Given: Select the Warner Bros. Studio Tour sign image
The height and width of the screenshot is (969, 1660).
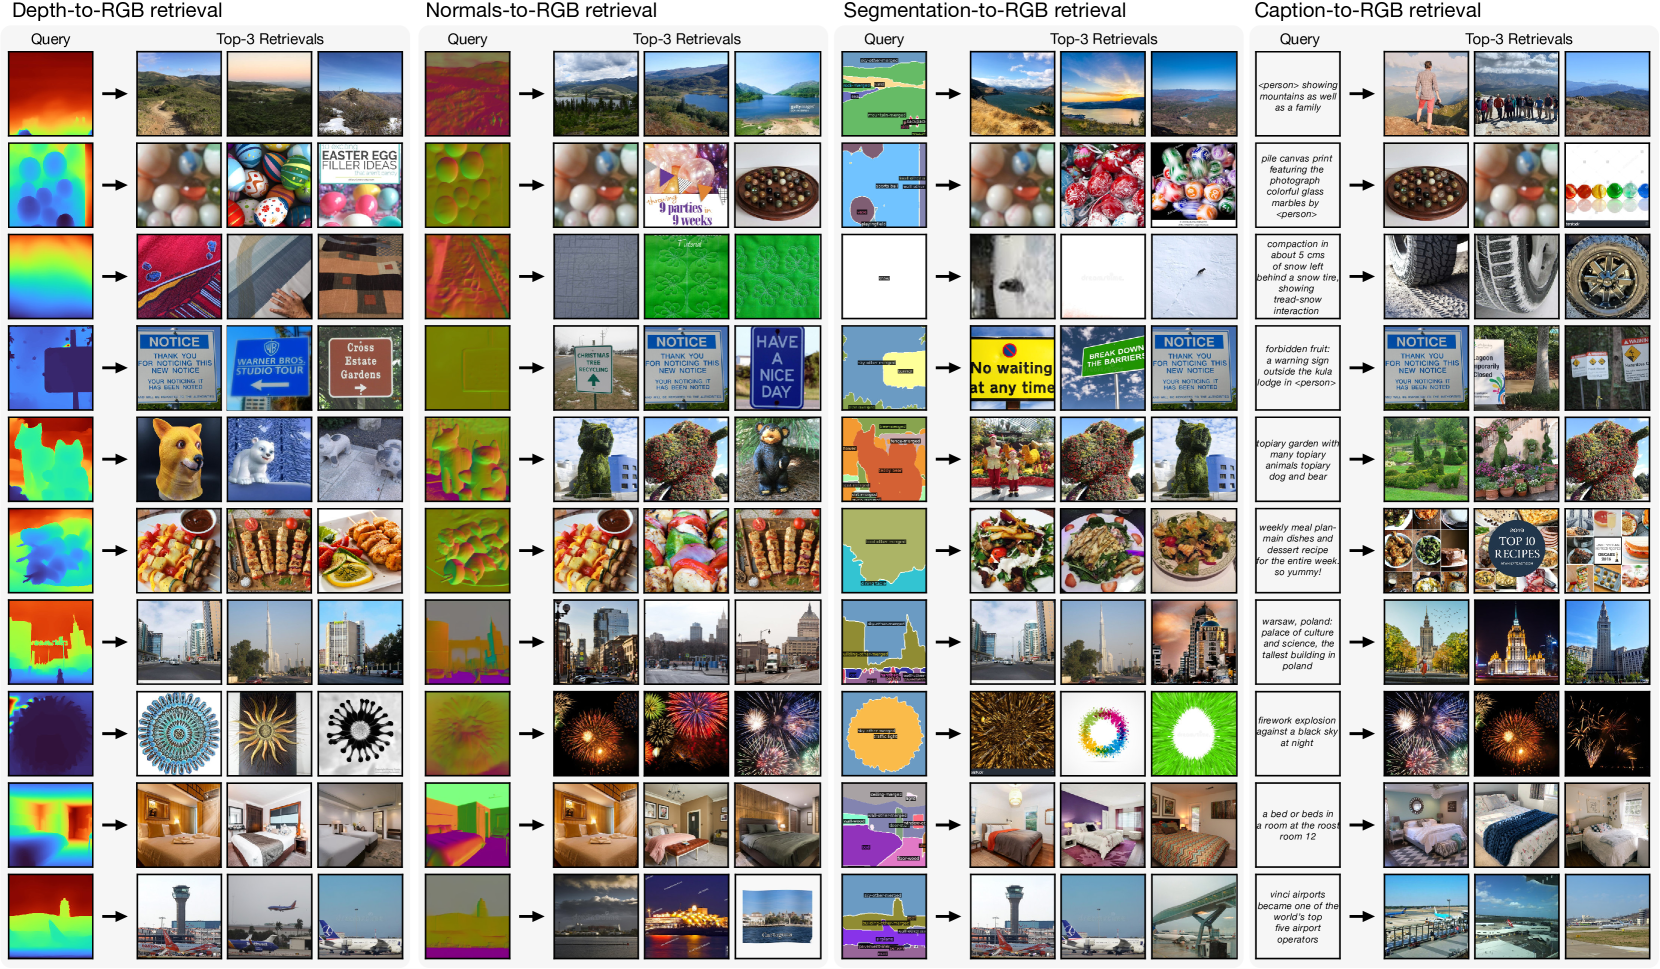Looking at the screenshot, I should [x=269, y=368].
